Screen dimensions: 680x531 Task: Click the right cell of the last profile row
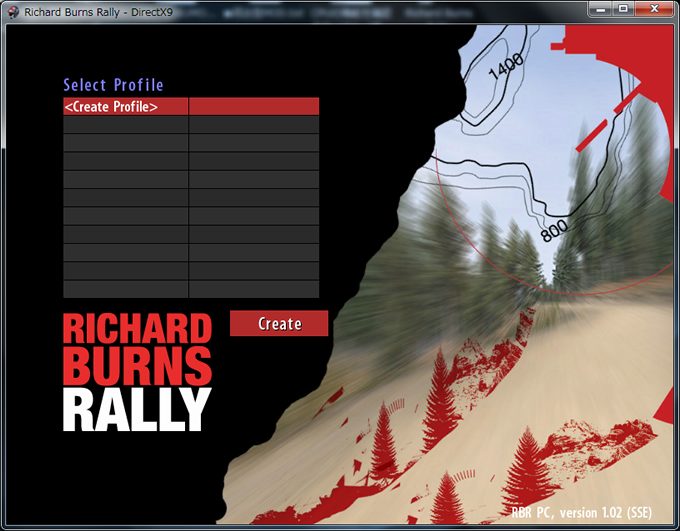(254, 289)
